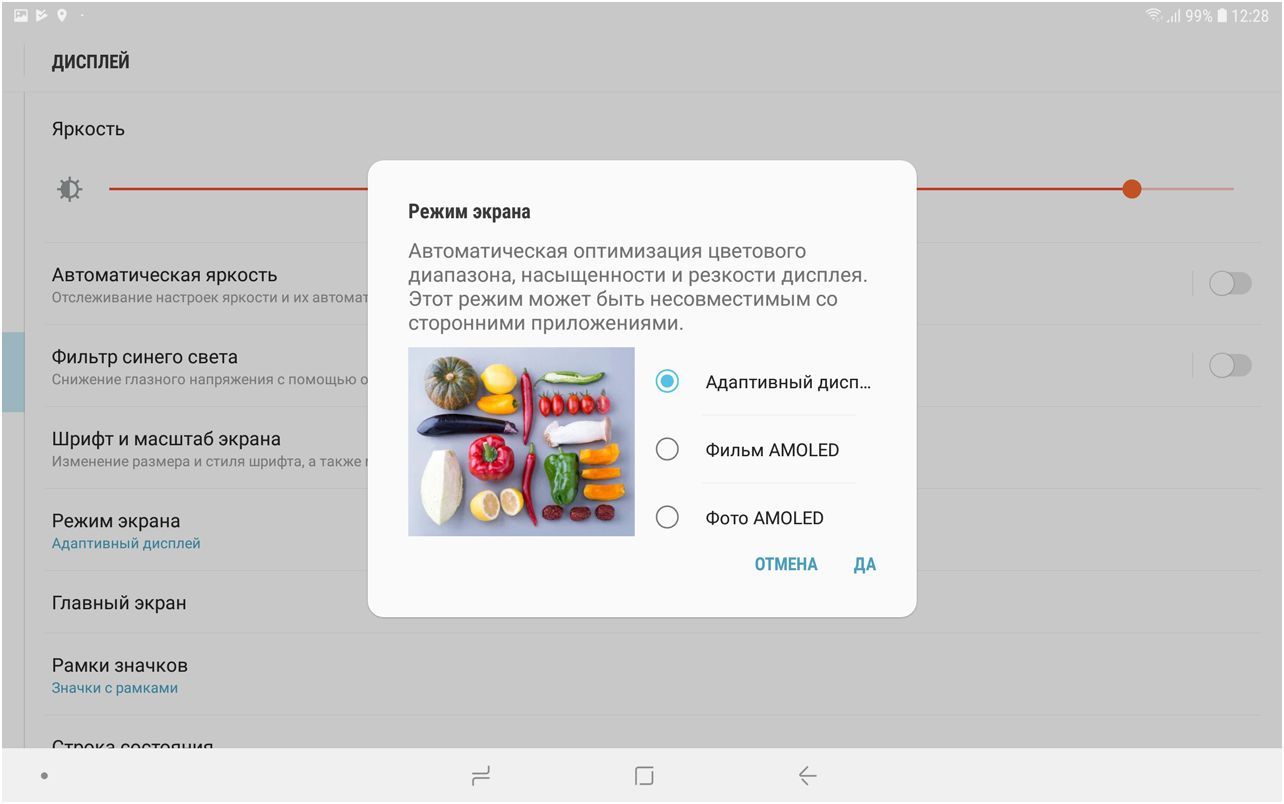The width and height of the screenshot is (1284, 804).
Task: Dismiss the dialog with ОТМЕНА
Action: pos(786,564)
